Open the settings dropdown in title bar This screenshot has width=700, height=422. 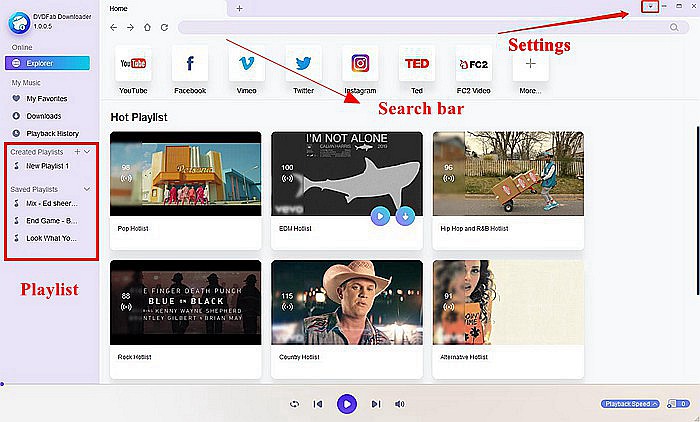click(650, 6)
